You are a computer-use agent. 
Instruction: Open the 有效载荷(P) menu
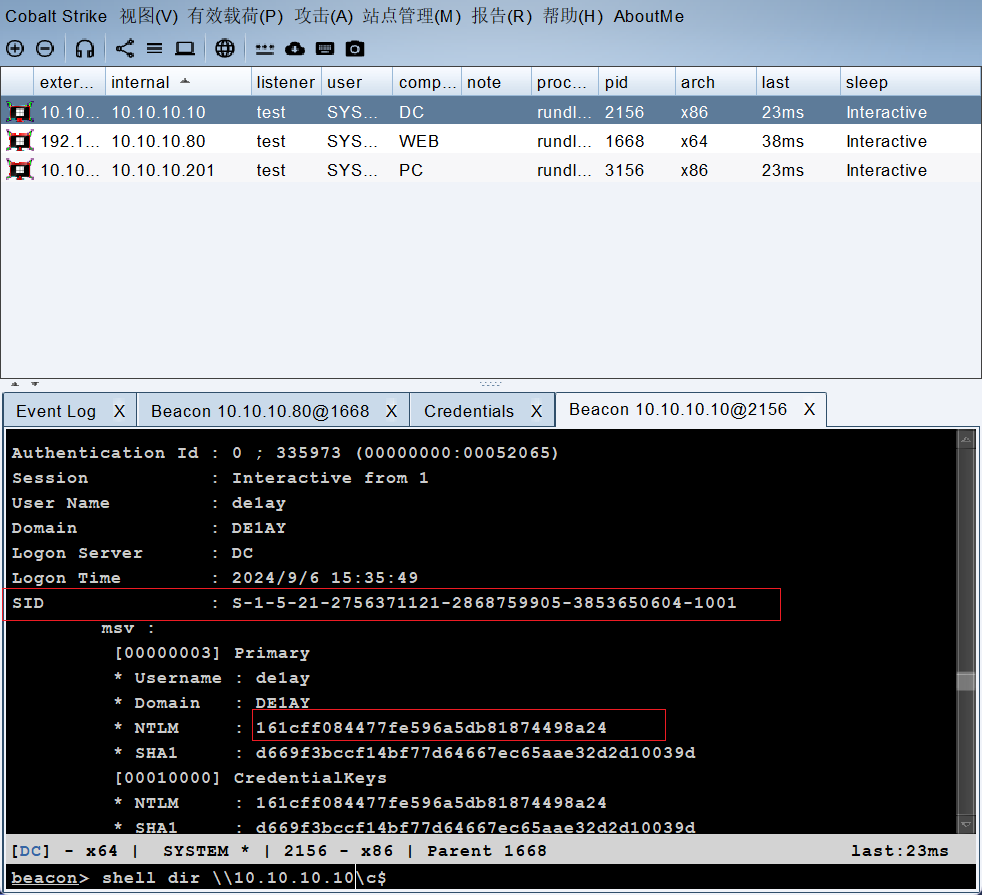235,16
